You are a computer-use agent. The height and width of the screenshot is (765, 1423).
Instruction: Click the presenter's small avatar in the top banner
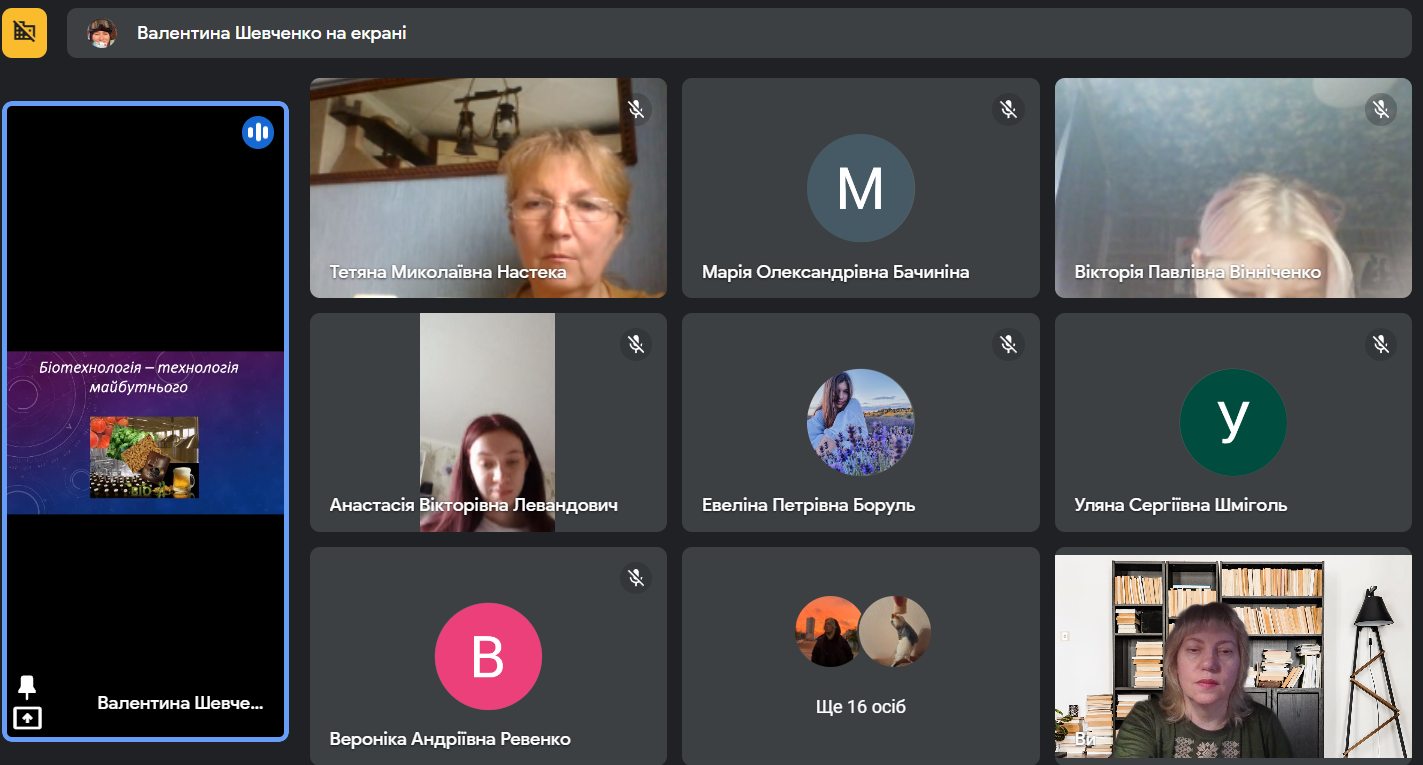pyautogui.click(x=101, y=33)
